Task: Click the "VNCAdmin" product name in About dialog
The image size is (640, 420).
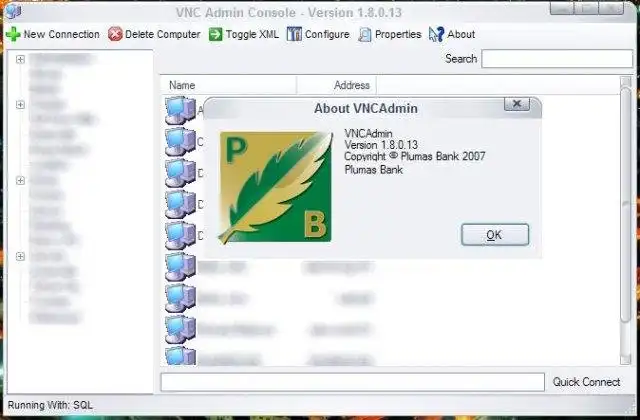Action: 368,133
